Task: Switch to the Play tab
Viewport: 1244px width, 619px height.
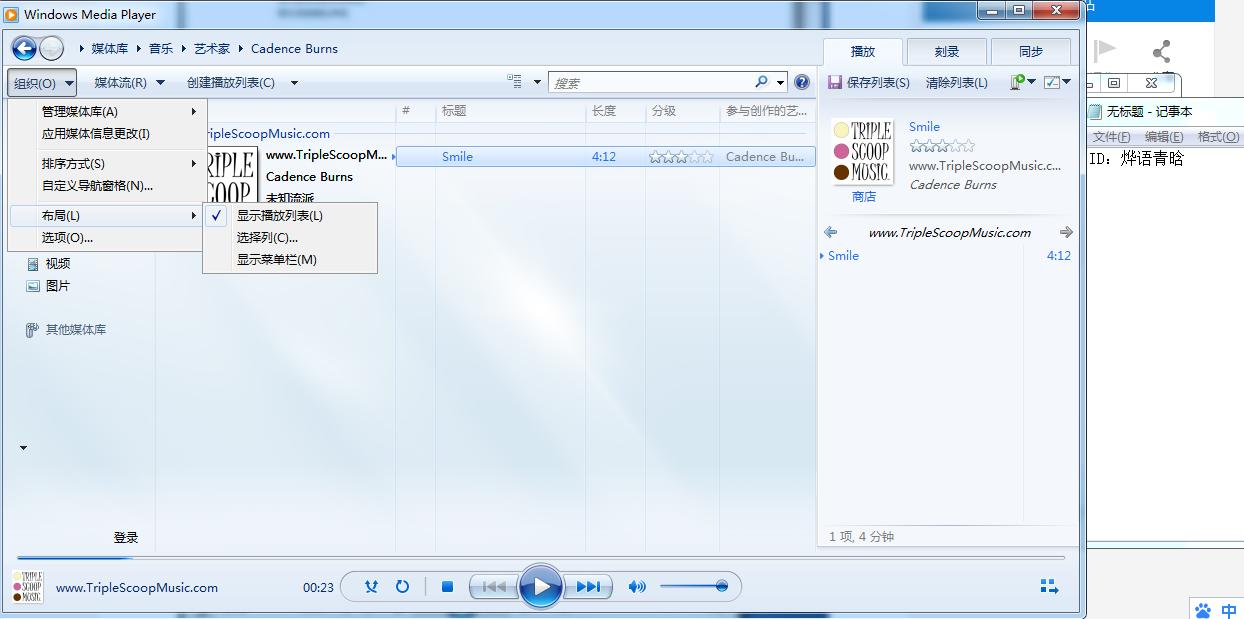Action: tap(862, 52)
